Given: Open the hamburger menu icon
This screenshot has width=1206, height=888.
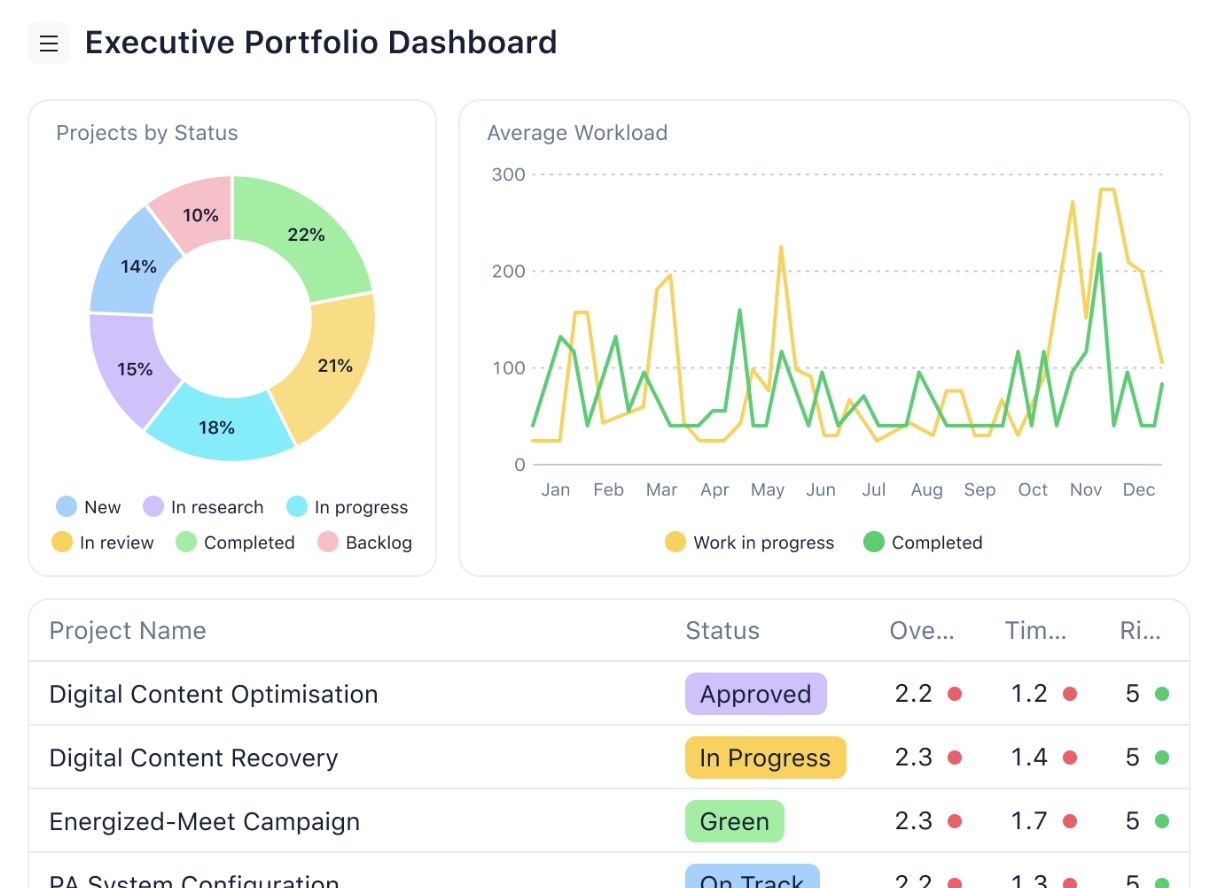Looking at the screenshot, I should (49, 43).
